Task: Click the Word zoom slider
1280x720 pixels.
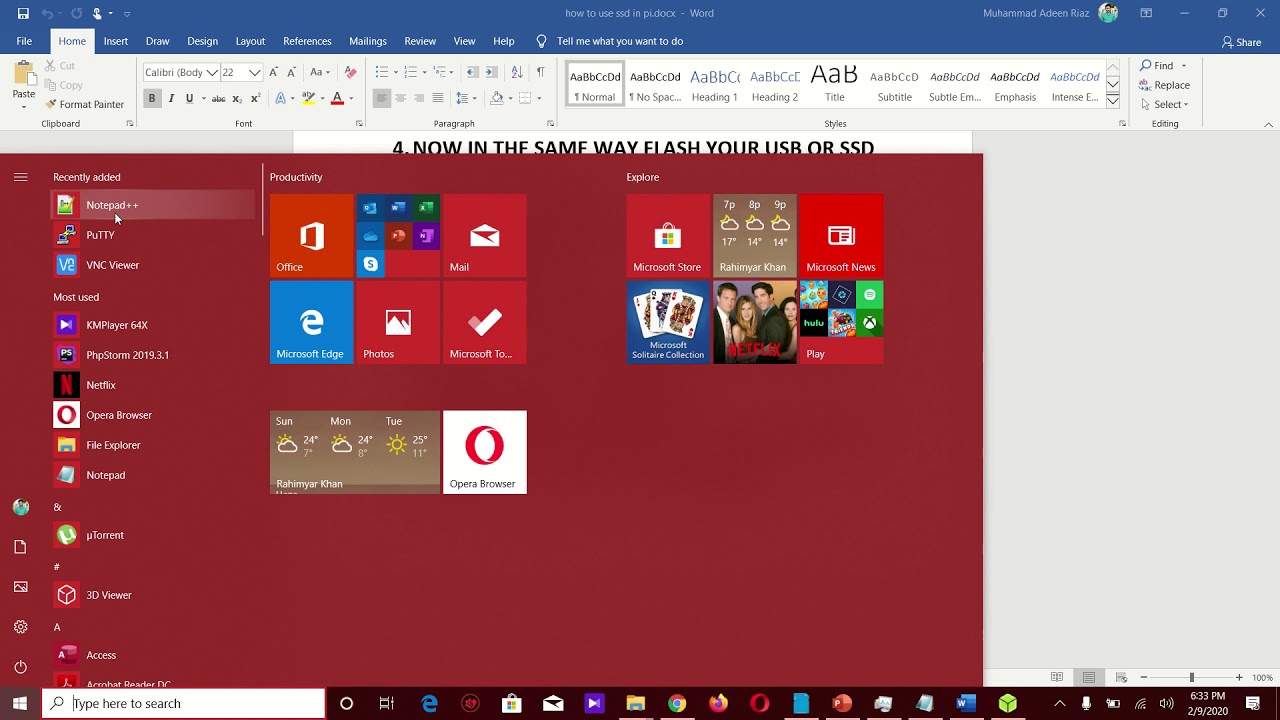Action: click(x=1191, y=677)
